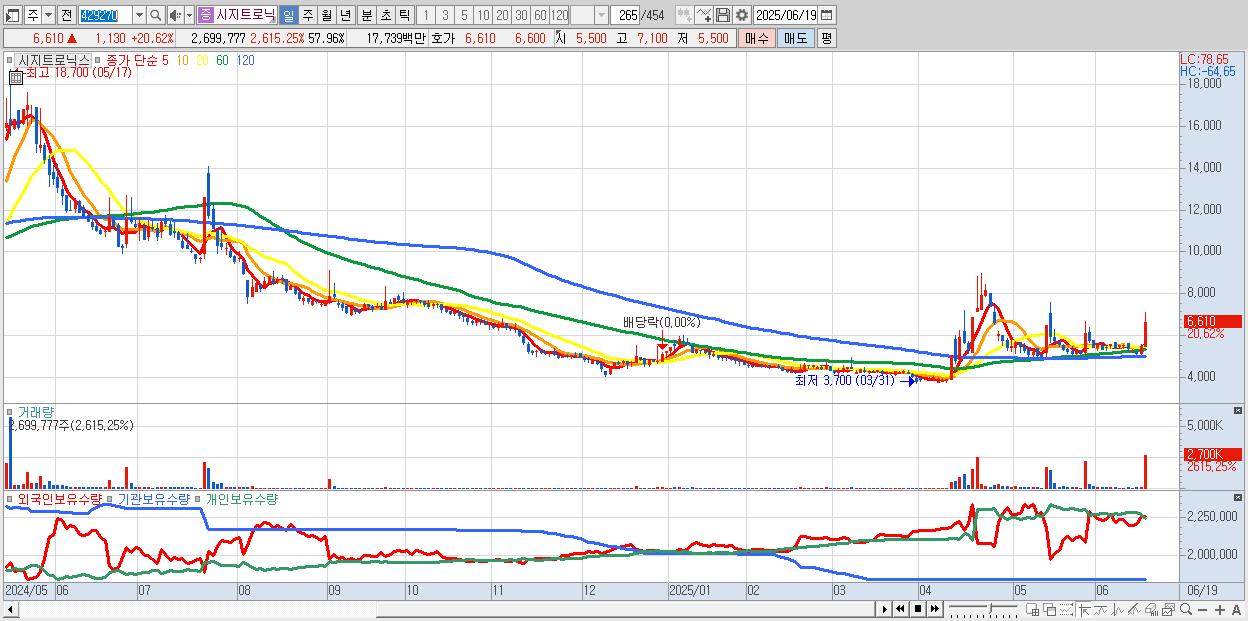The height and width of the screenshot is (621, 1248).
Task: Toggle the 120-day moving average legend
Action: 245,60
